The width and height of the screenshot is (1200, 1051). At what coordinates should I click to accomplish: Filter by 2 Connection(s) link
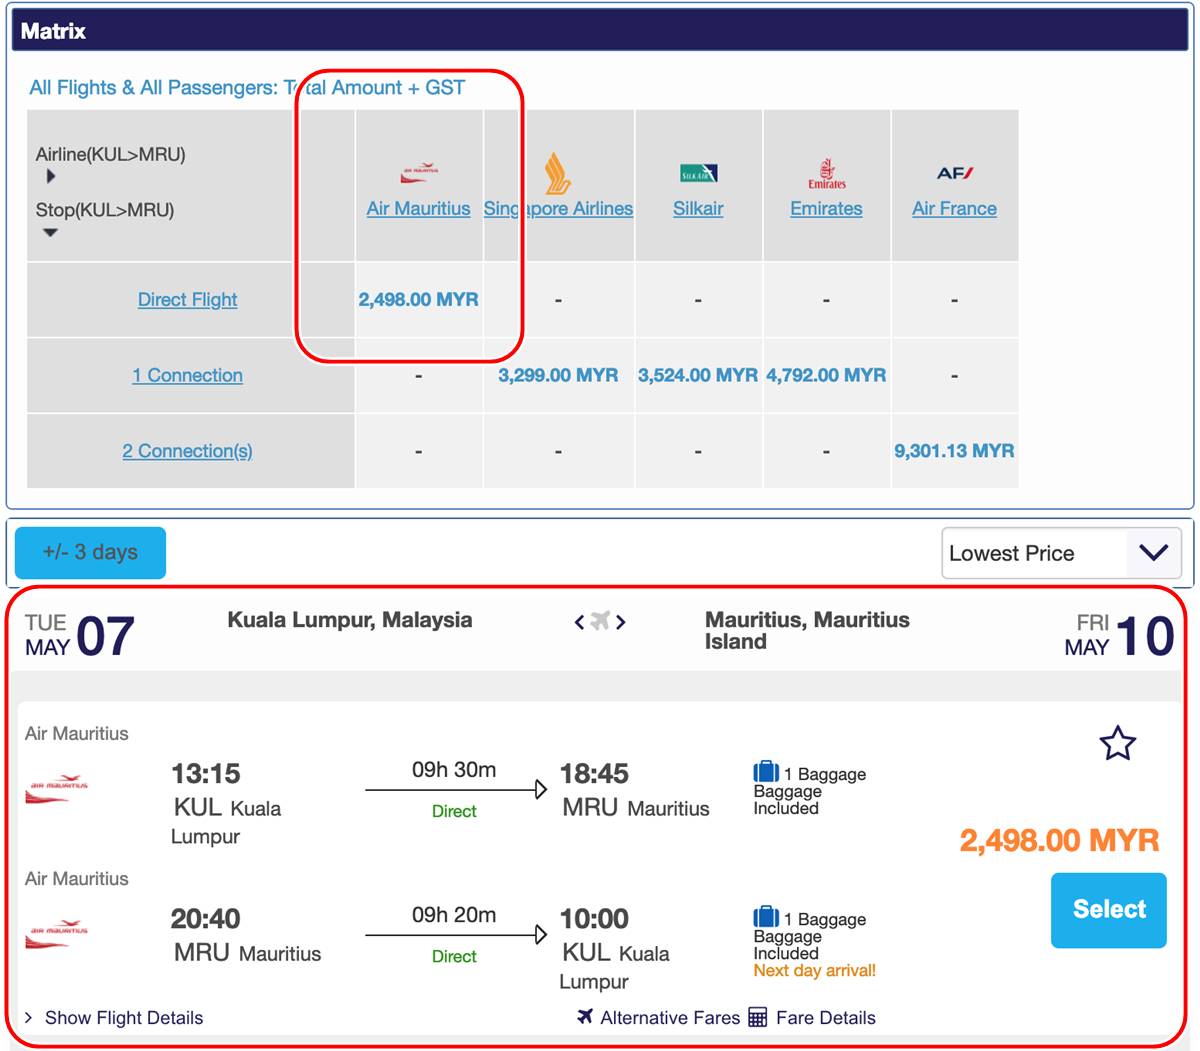[x=187, y=452]
